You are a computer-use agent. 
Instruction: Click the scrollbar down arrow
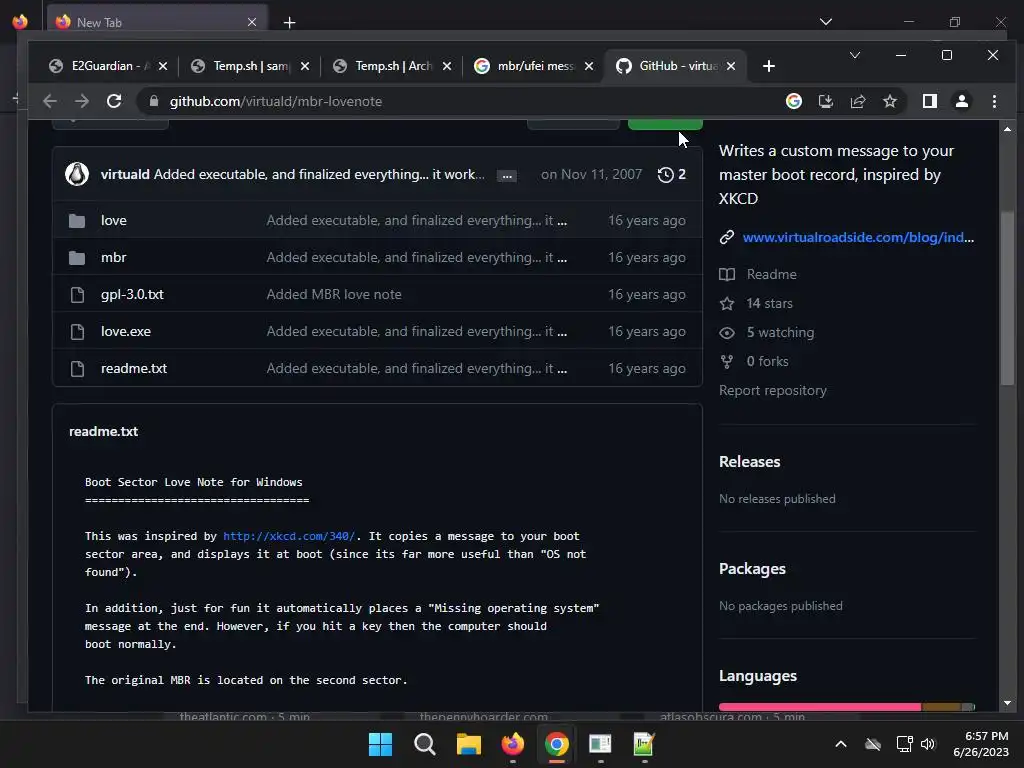(x=1007, y=703)
